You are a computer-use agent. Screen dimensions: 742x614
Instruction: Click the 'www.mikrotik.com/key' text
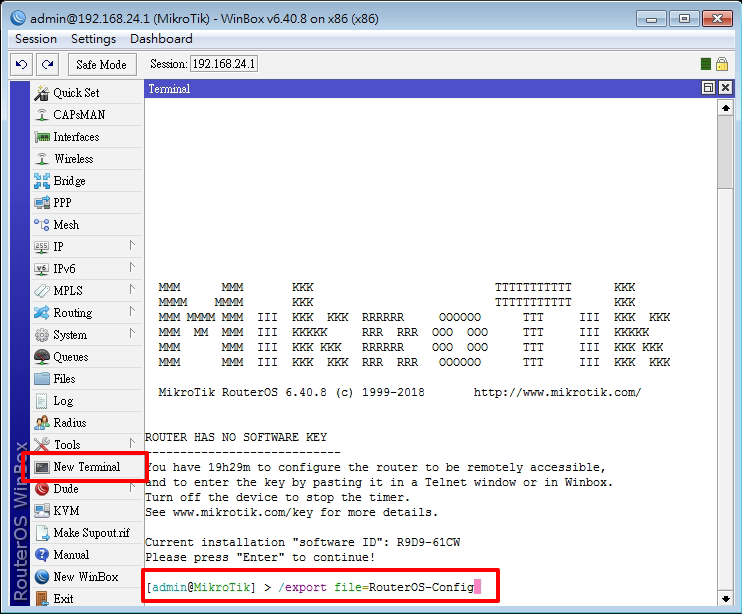pos(243,512)
